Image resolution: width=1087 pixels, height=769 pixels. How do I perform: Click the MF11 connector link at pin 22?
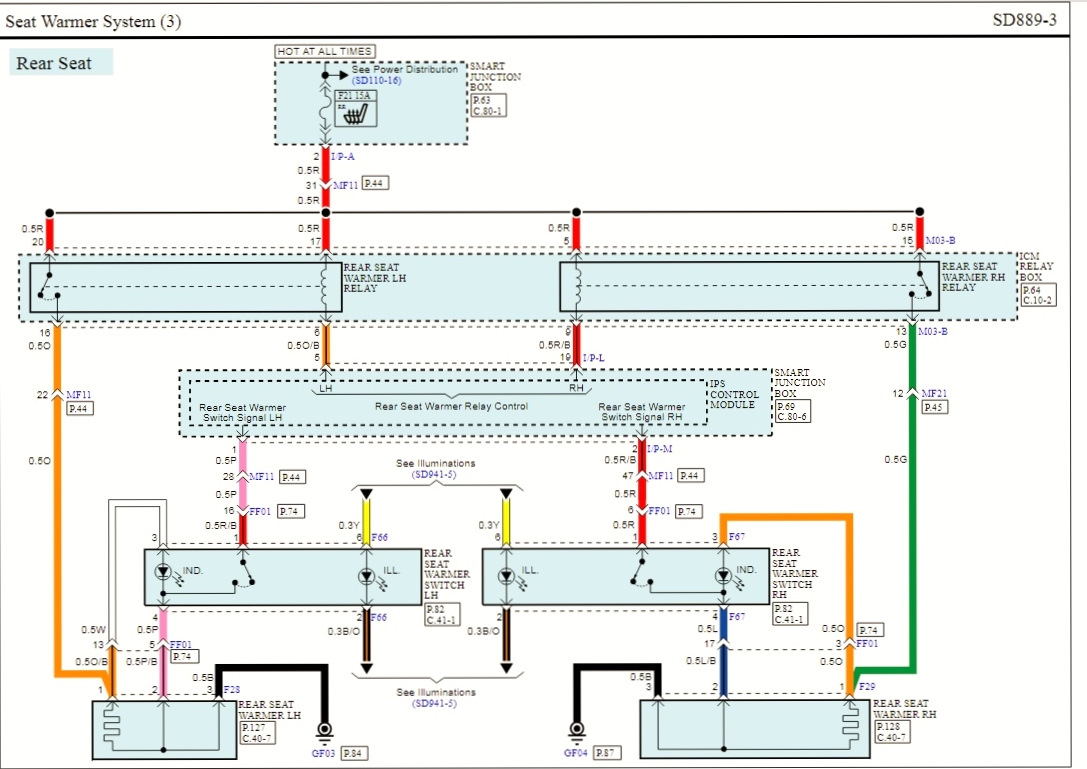[78, 395]
